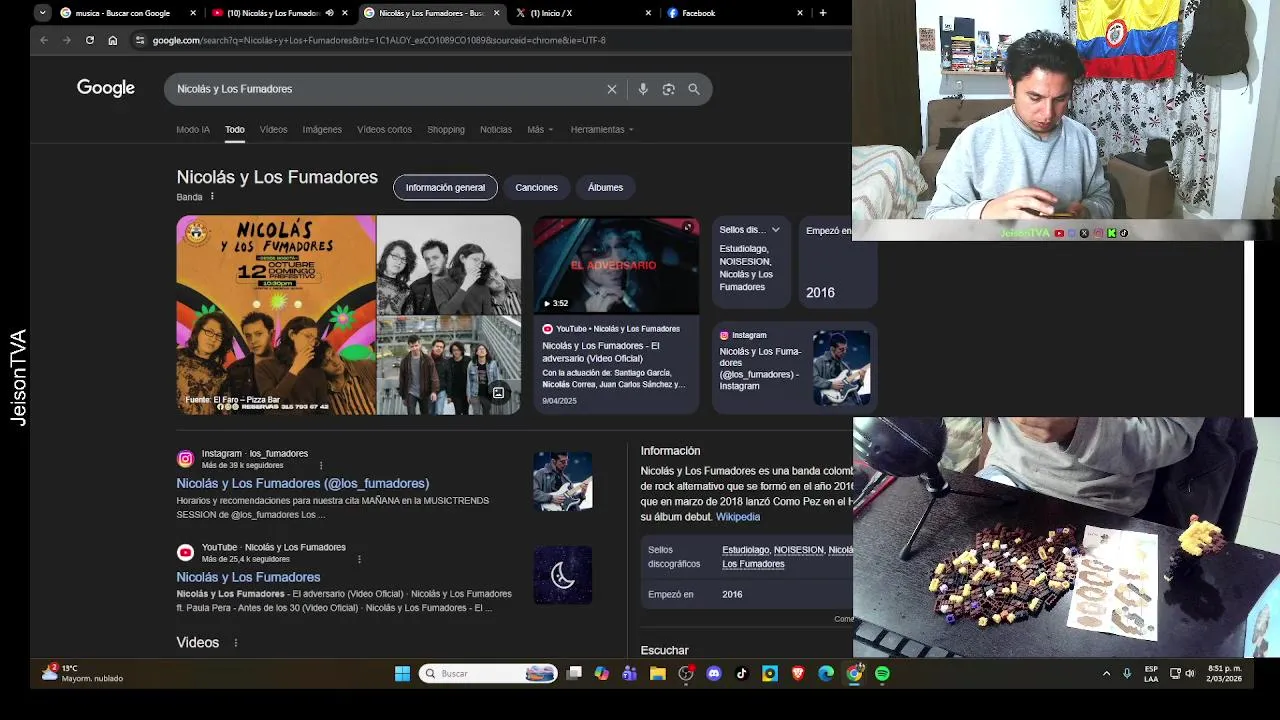Click the Álbumes chip
The image size is (1280, 720).
coord(605,187)
